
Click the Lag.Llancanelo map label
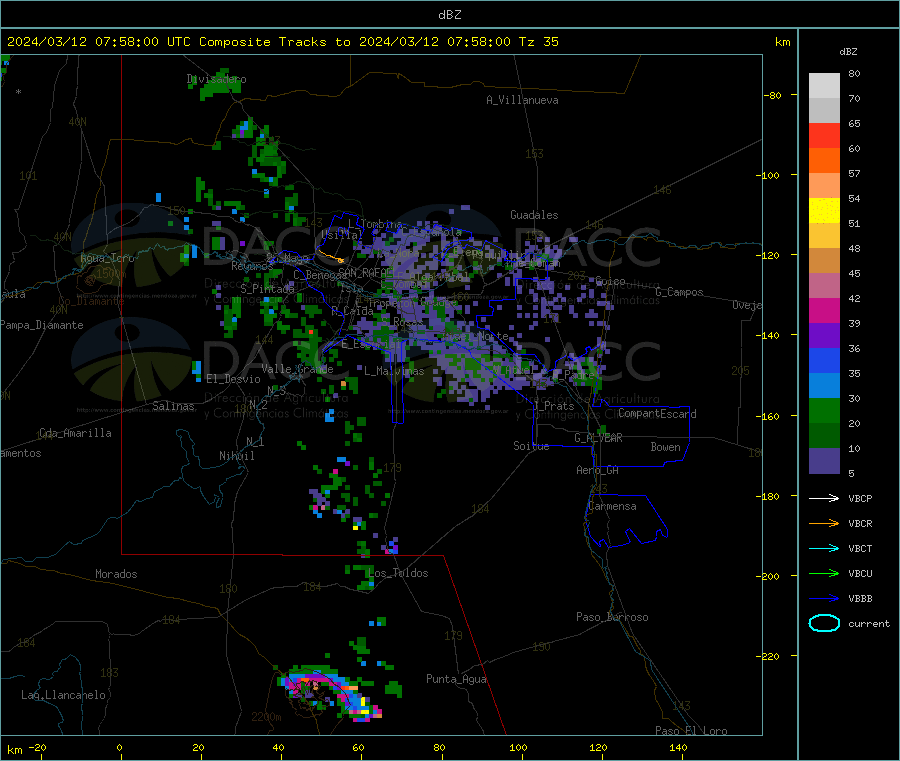tap(63, 695)
